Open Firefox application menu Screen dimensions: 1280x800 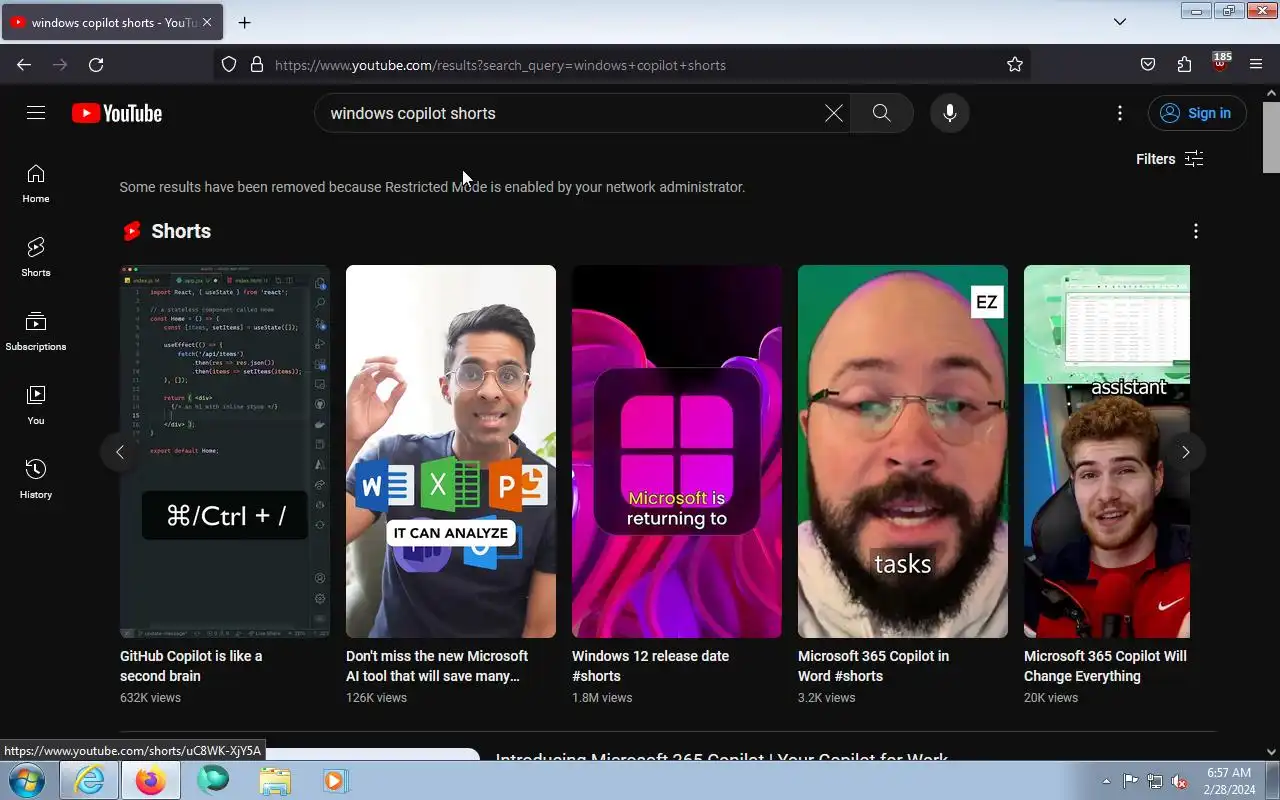pyautogui.click(x=1256, y=65)
